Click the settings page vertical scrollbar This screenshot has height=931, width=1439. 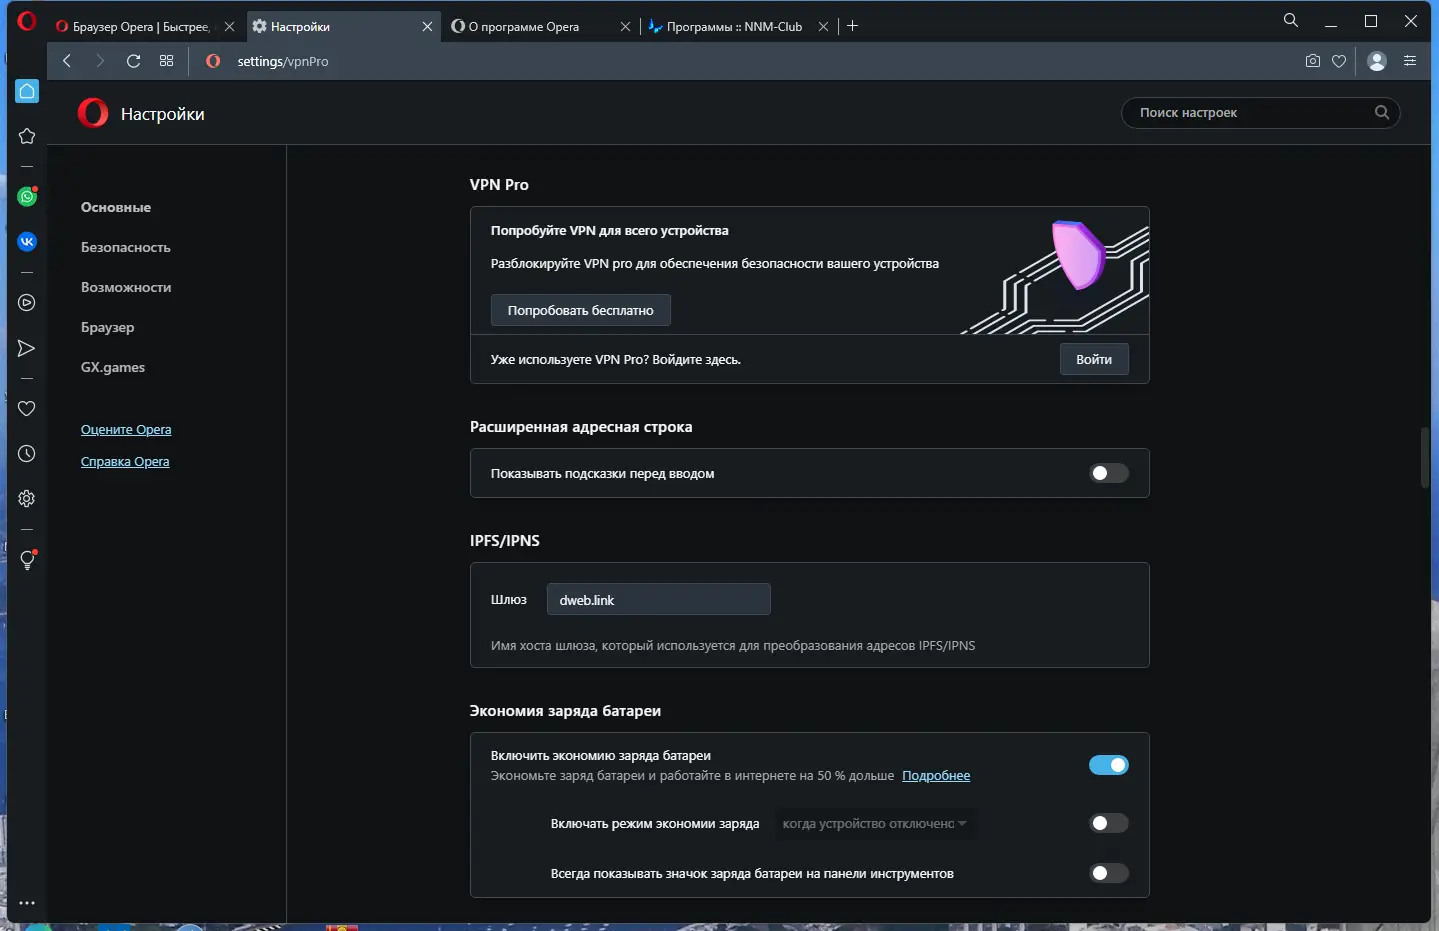click(x=1425, y=457)
